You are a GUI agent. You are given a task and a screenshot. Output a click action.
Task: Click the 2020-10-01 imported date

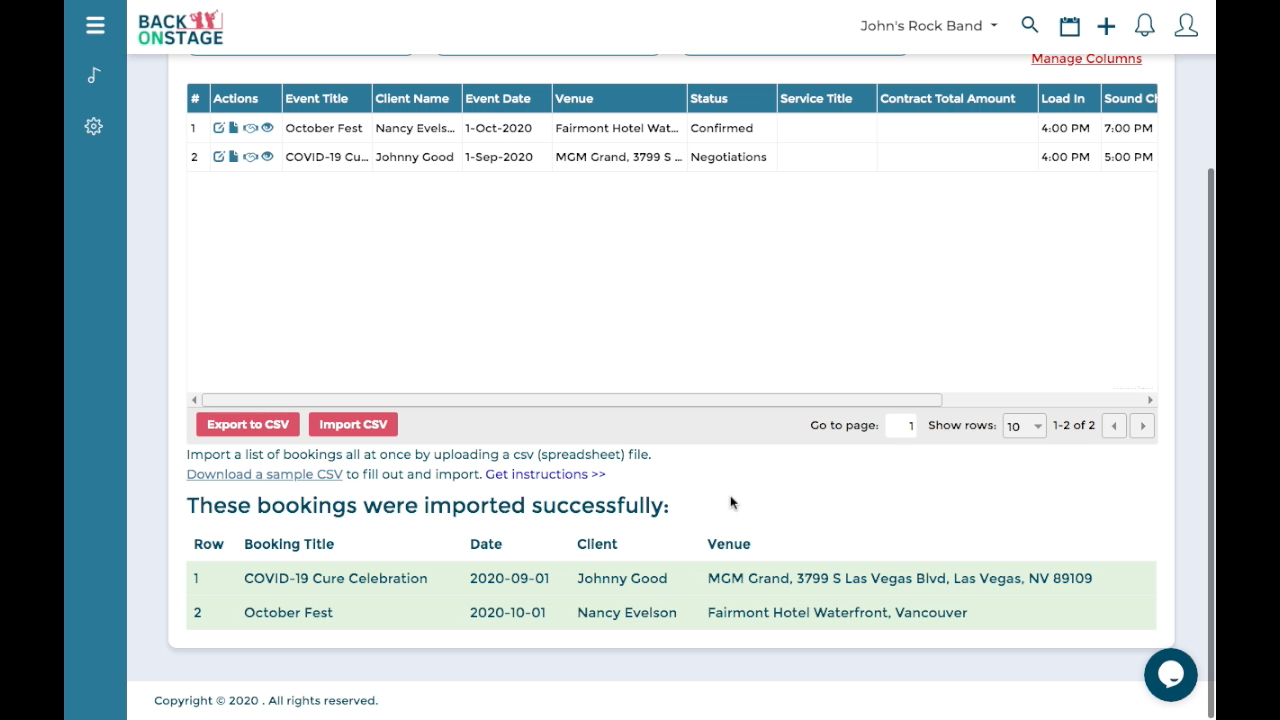coord(508,612)
